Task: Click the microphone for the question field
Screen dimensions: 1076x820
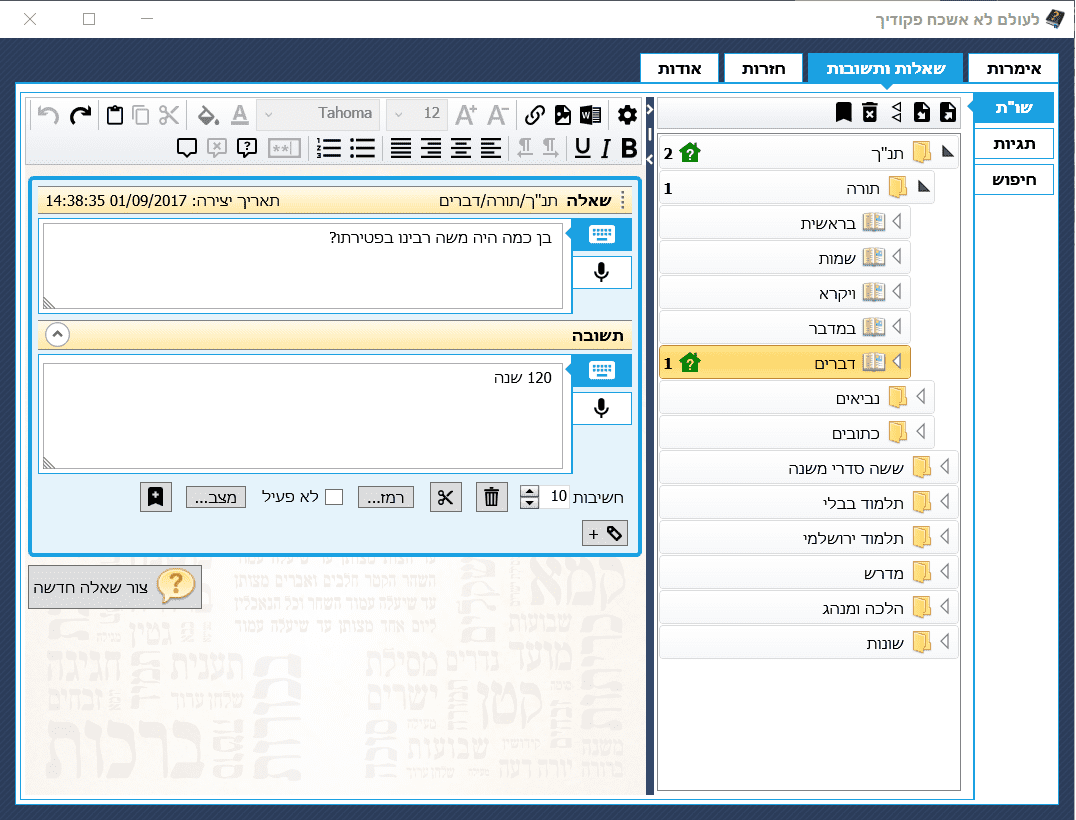Action: [602, 272]
